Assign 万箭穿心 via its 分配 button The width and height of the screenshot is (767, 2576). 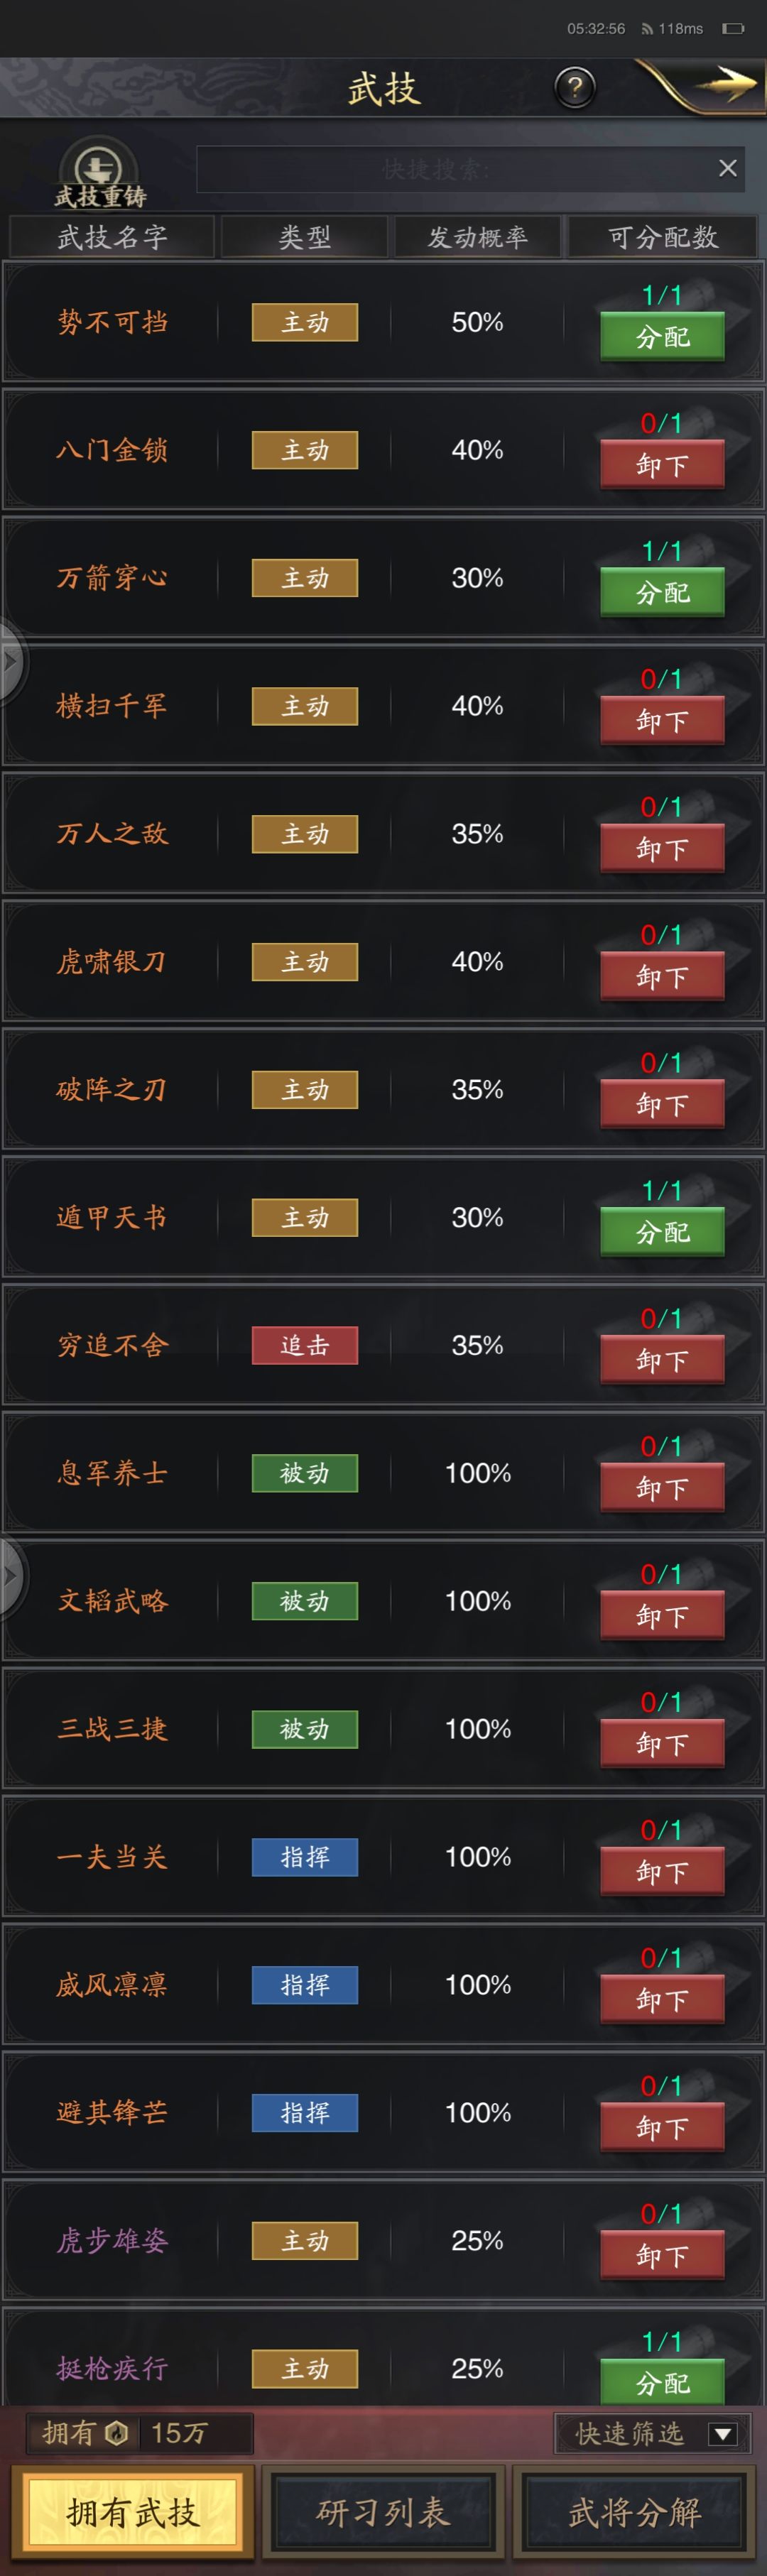(662, 591)
